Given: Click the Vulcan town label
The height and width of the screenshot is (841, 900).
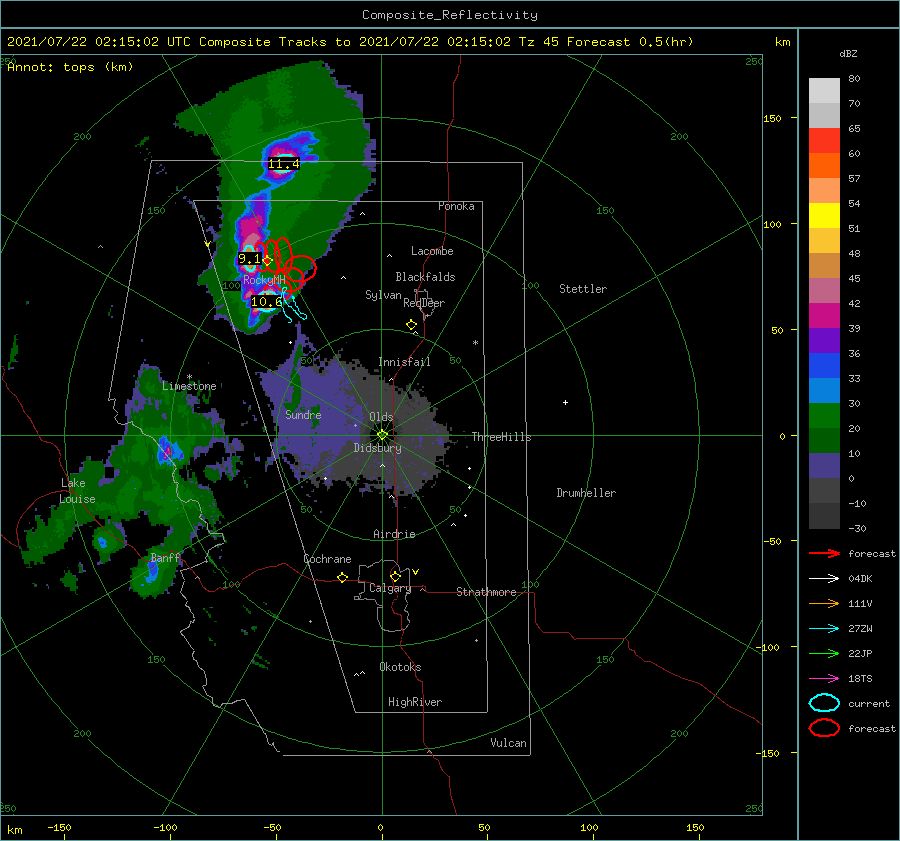Looking at the screenshot, I should (x=508, y=743).
